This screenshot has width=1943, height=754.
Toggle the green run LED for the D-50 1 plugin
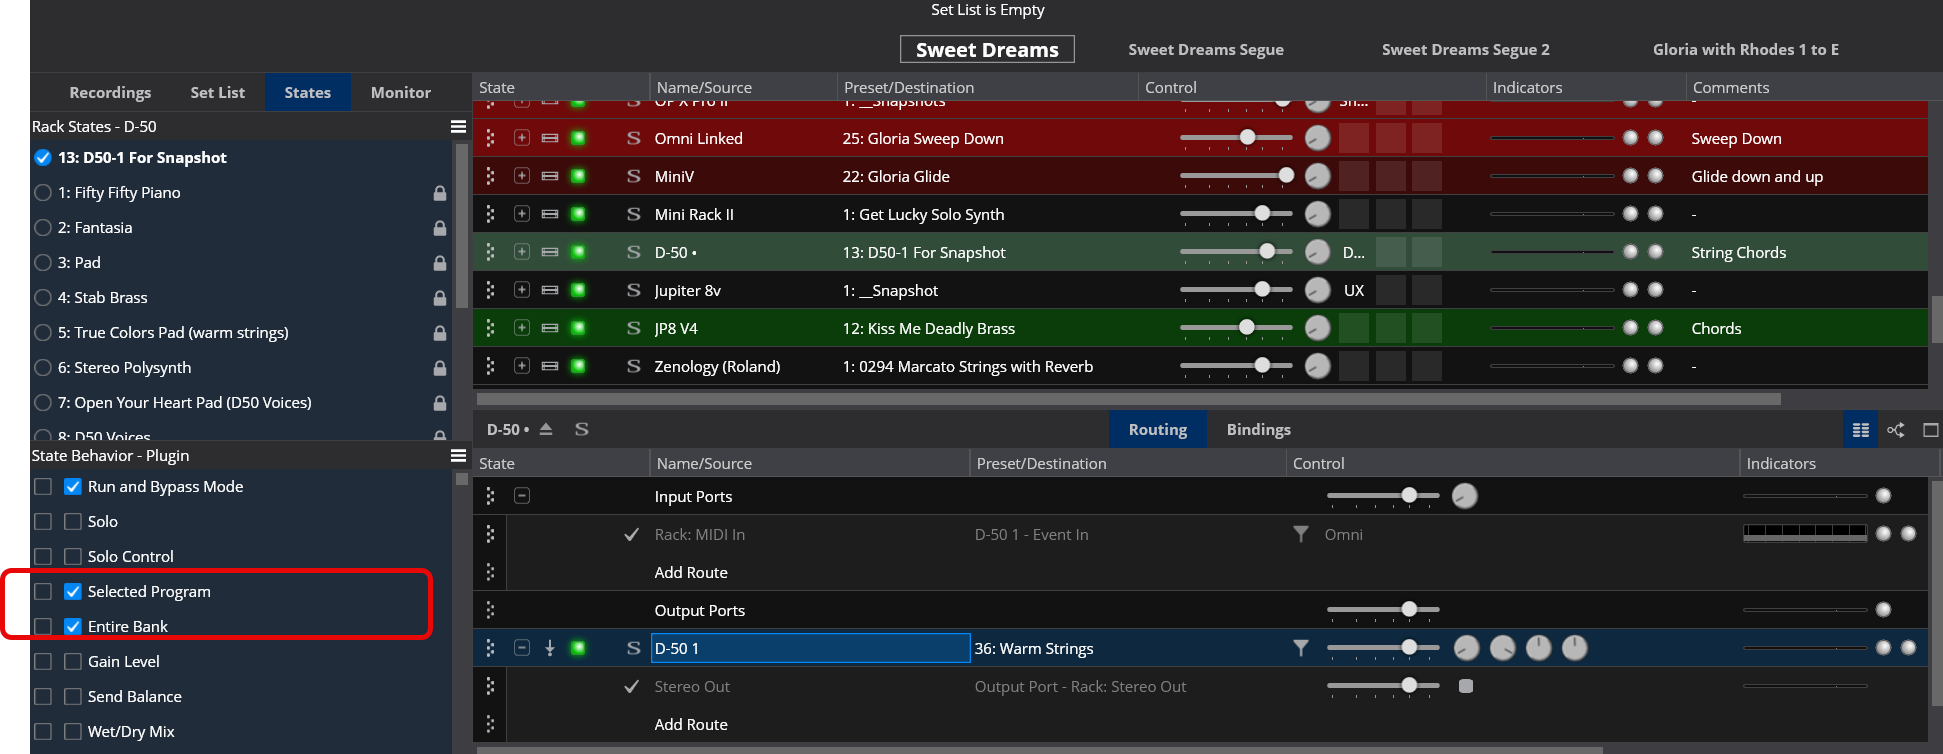point(578,648)
